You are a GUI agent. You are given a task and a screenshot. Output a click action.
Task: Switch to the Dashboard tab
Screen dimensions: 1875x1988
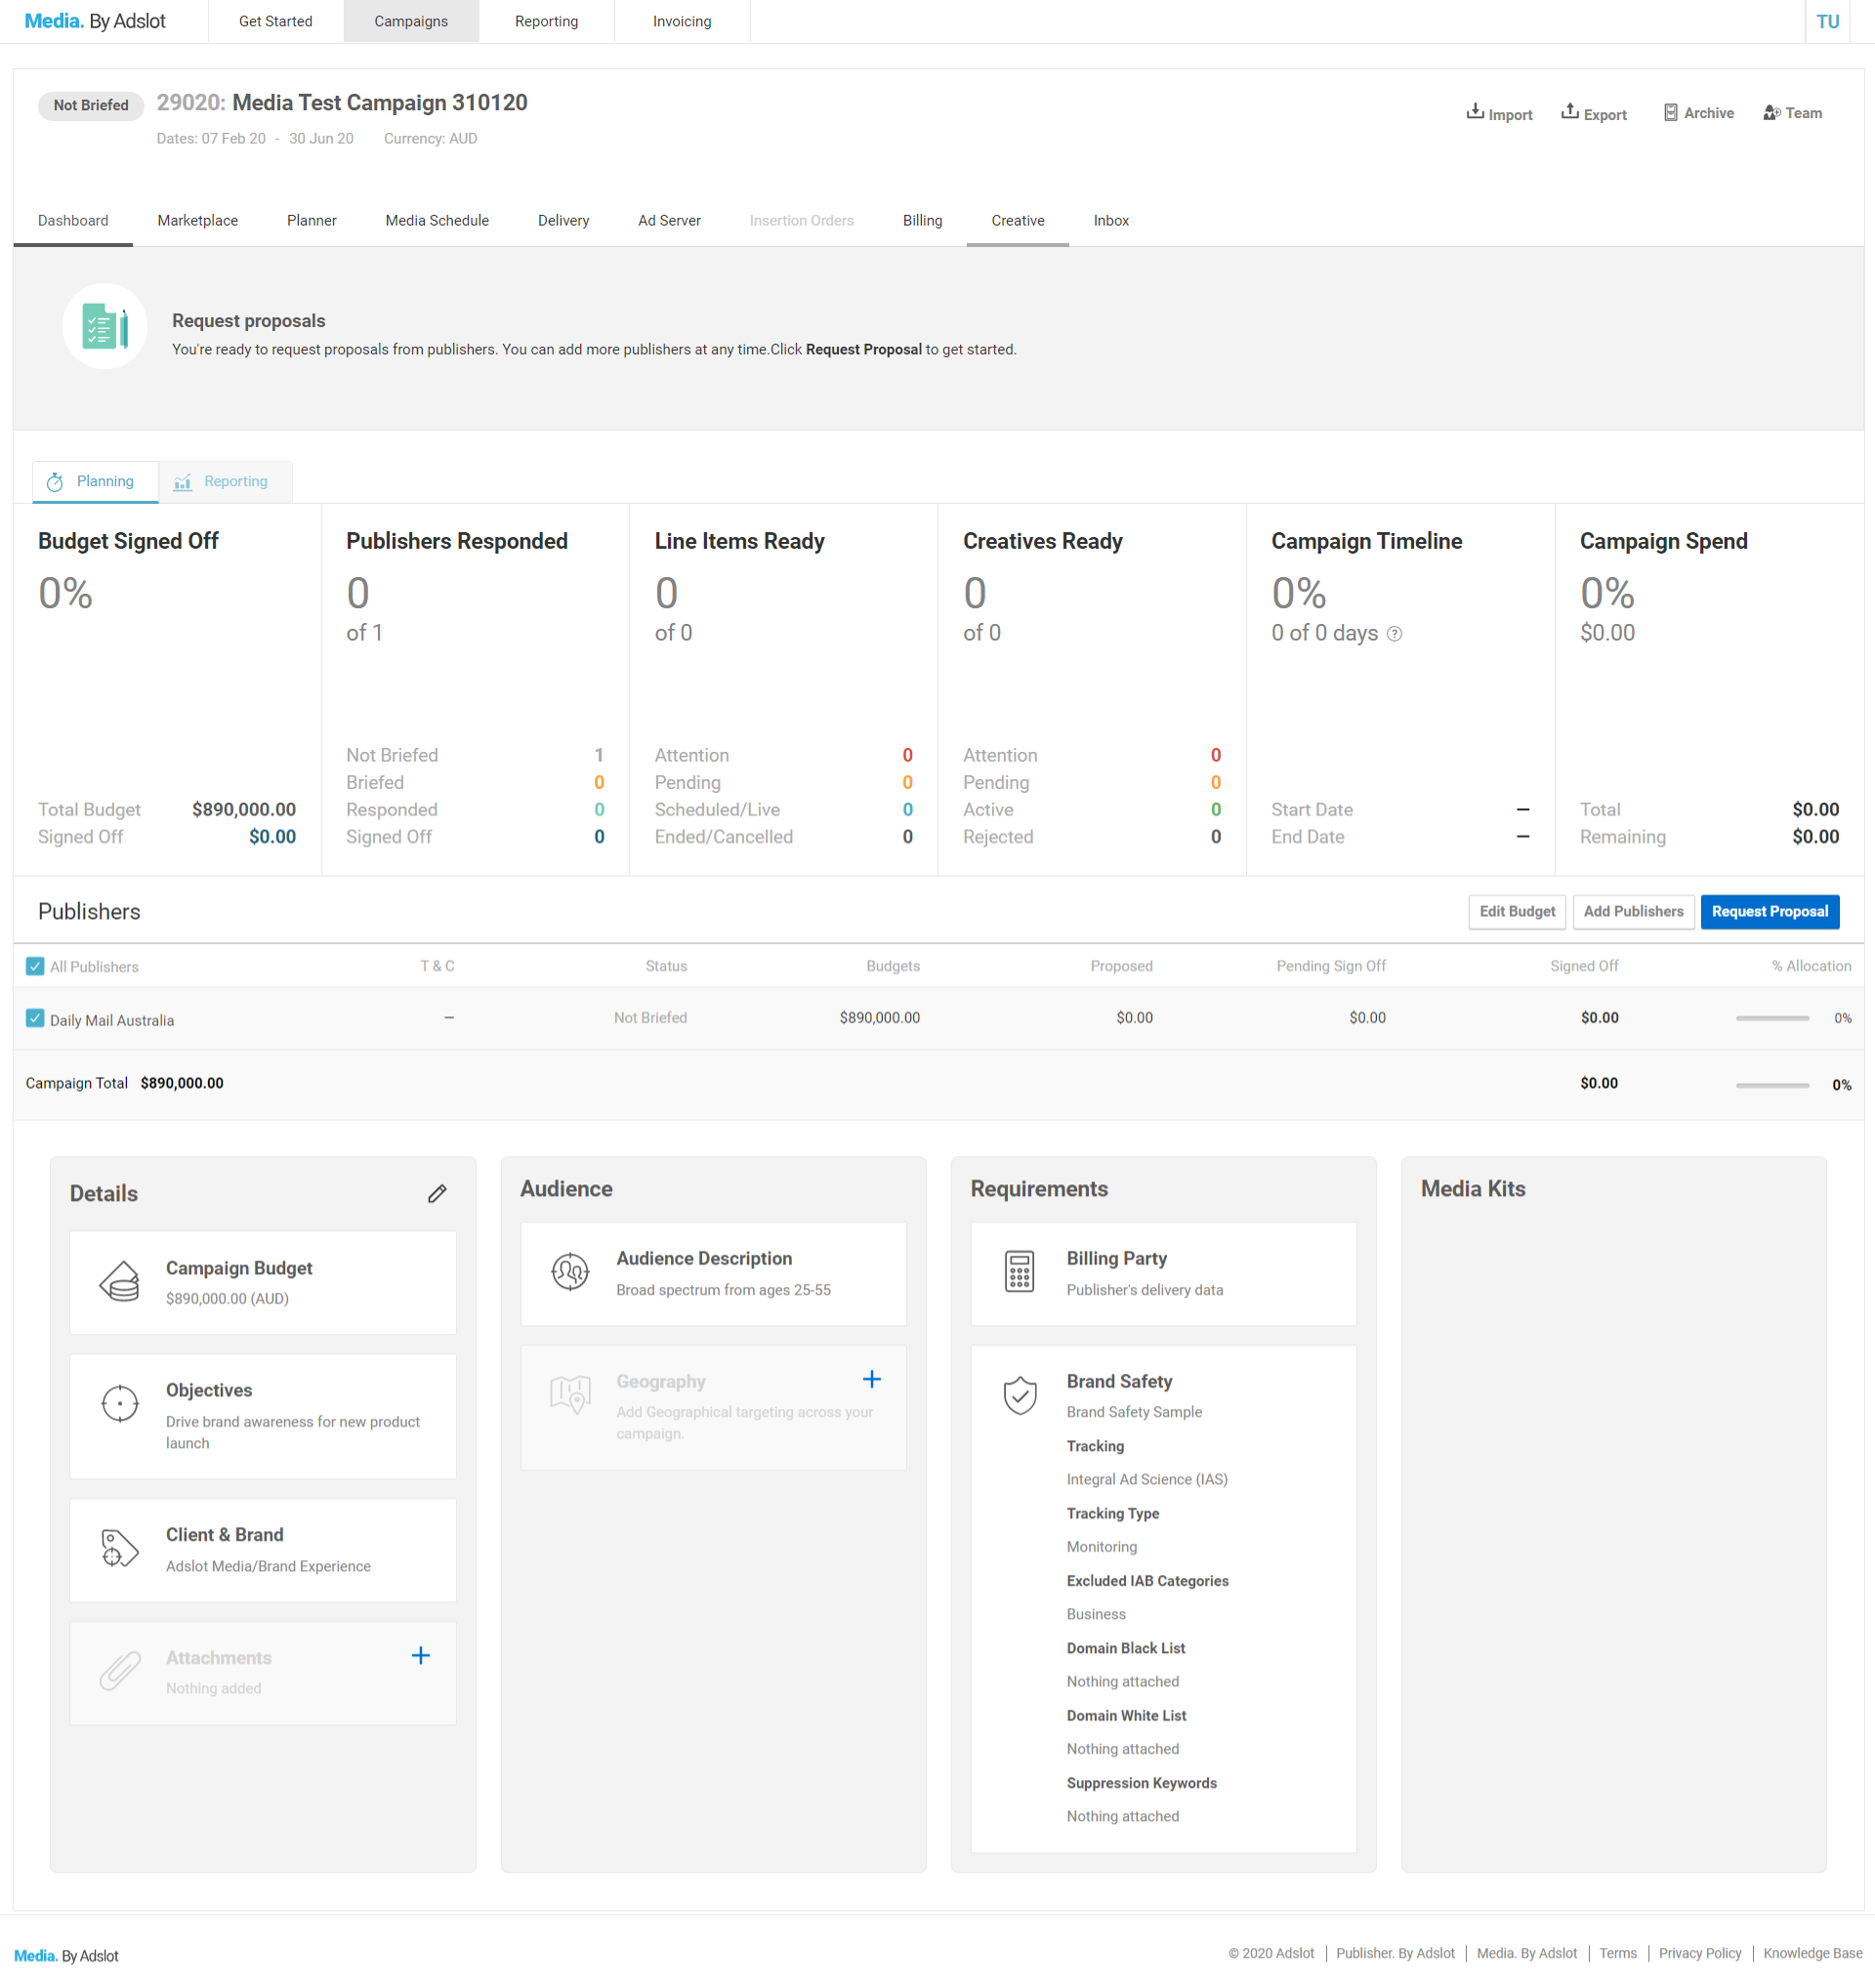[x=73, y=221]
